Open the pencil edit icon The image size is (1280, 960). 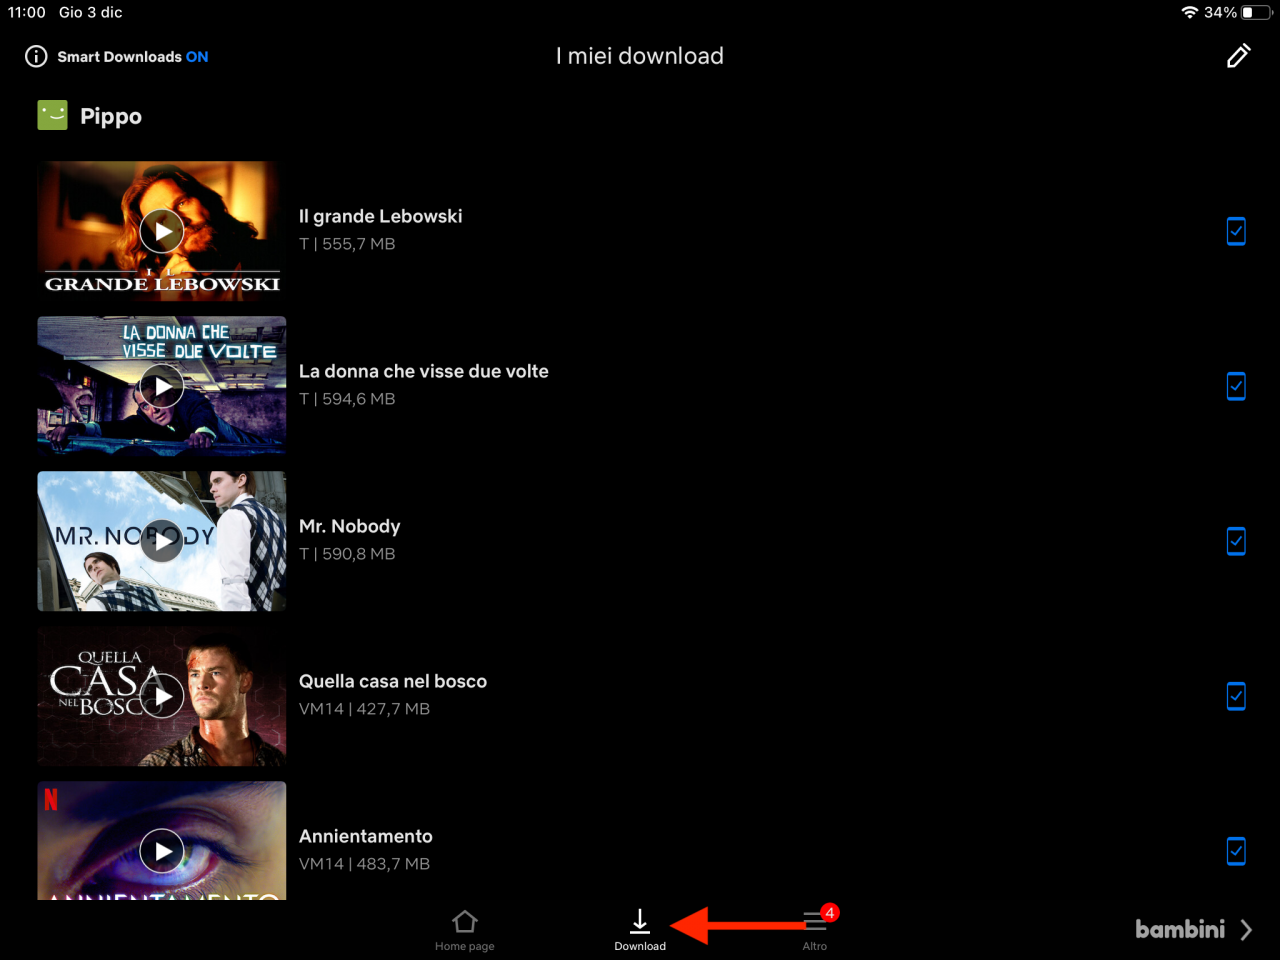point(1238,56)
